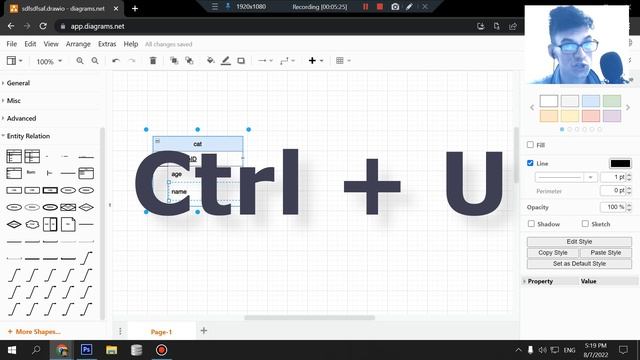Open the fill color bucket tool
The height and width of the screenshot is (360, 640).
(x=211, y=61)
